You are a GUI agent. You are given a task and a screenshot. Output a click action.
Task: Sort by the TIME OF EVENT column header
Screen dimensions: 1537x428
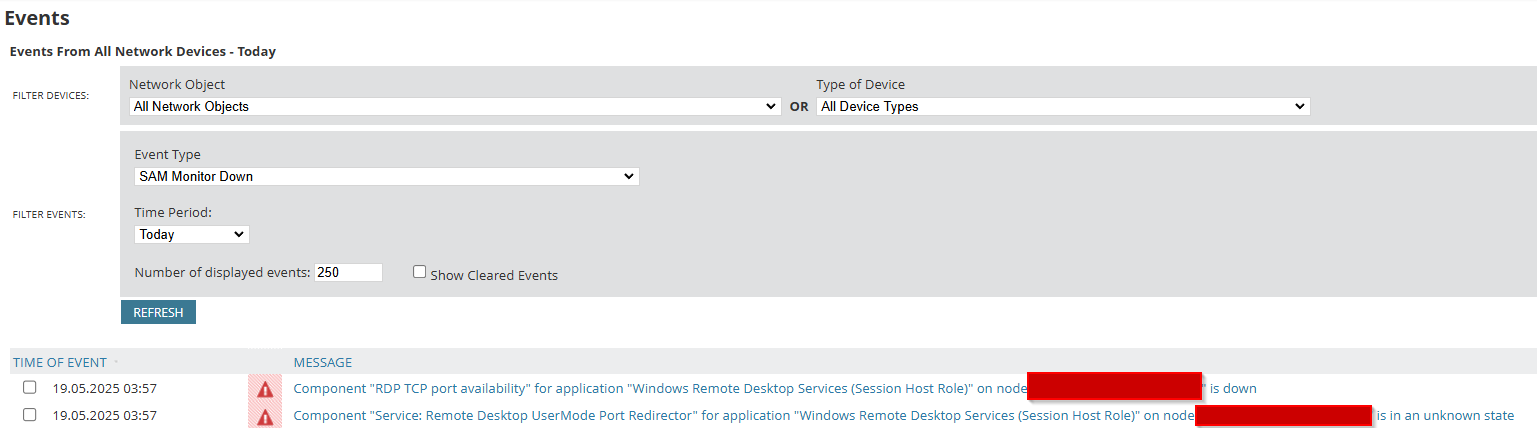tap(60, 362)
